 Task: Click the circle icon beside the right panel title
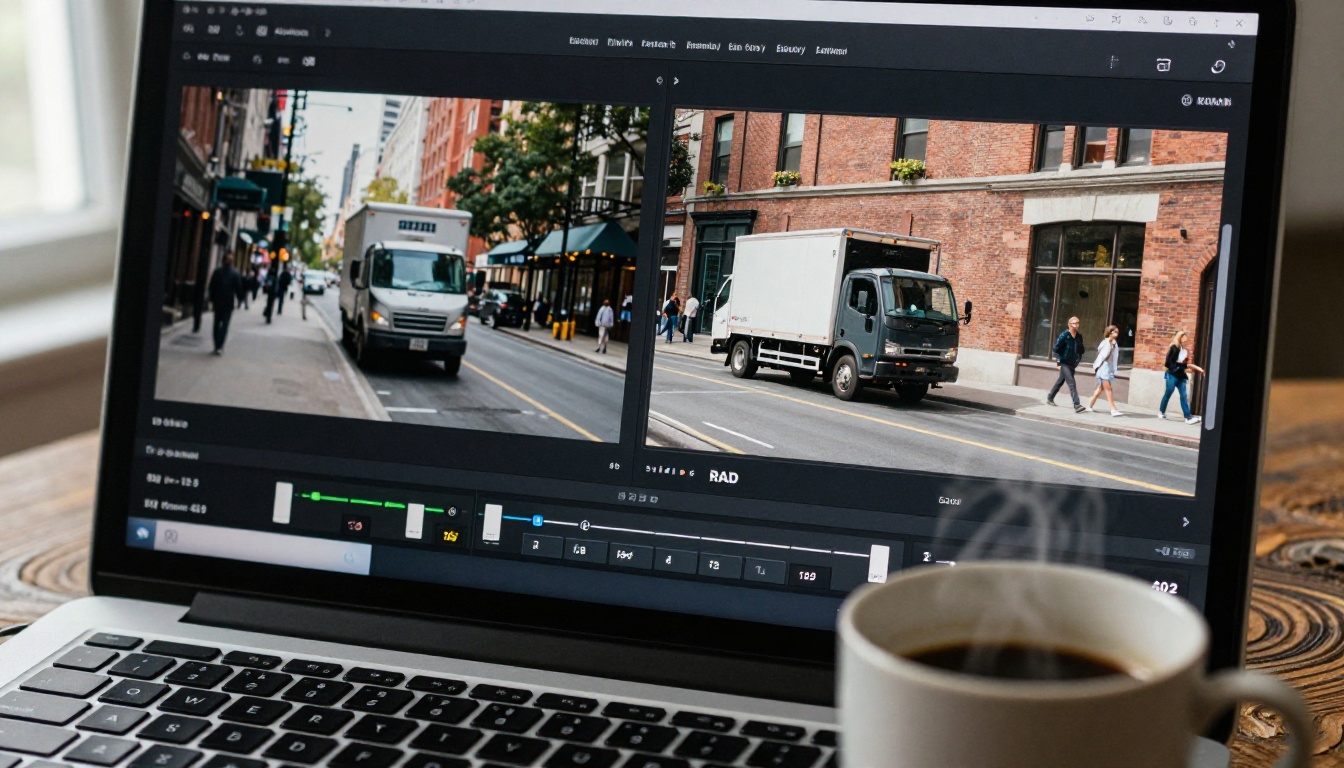tap(1186, 100)
